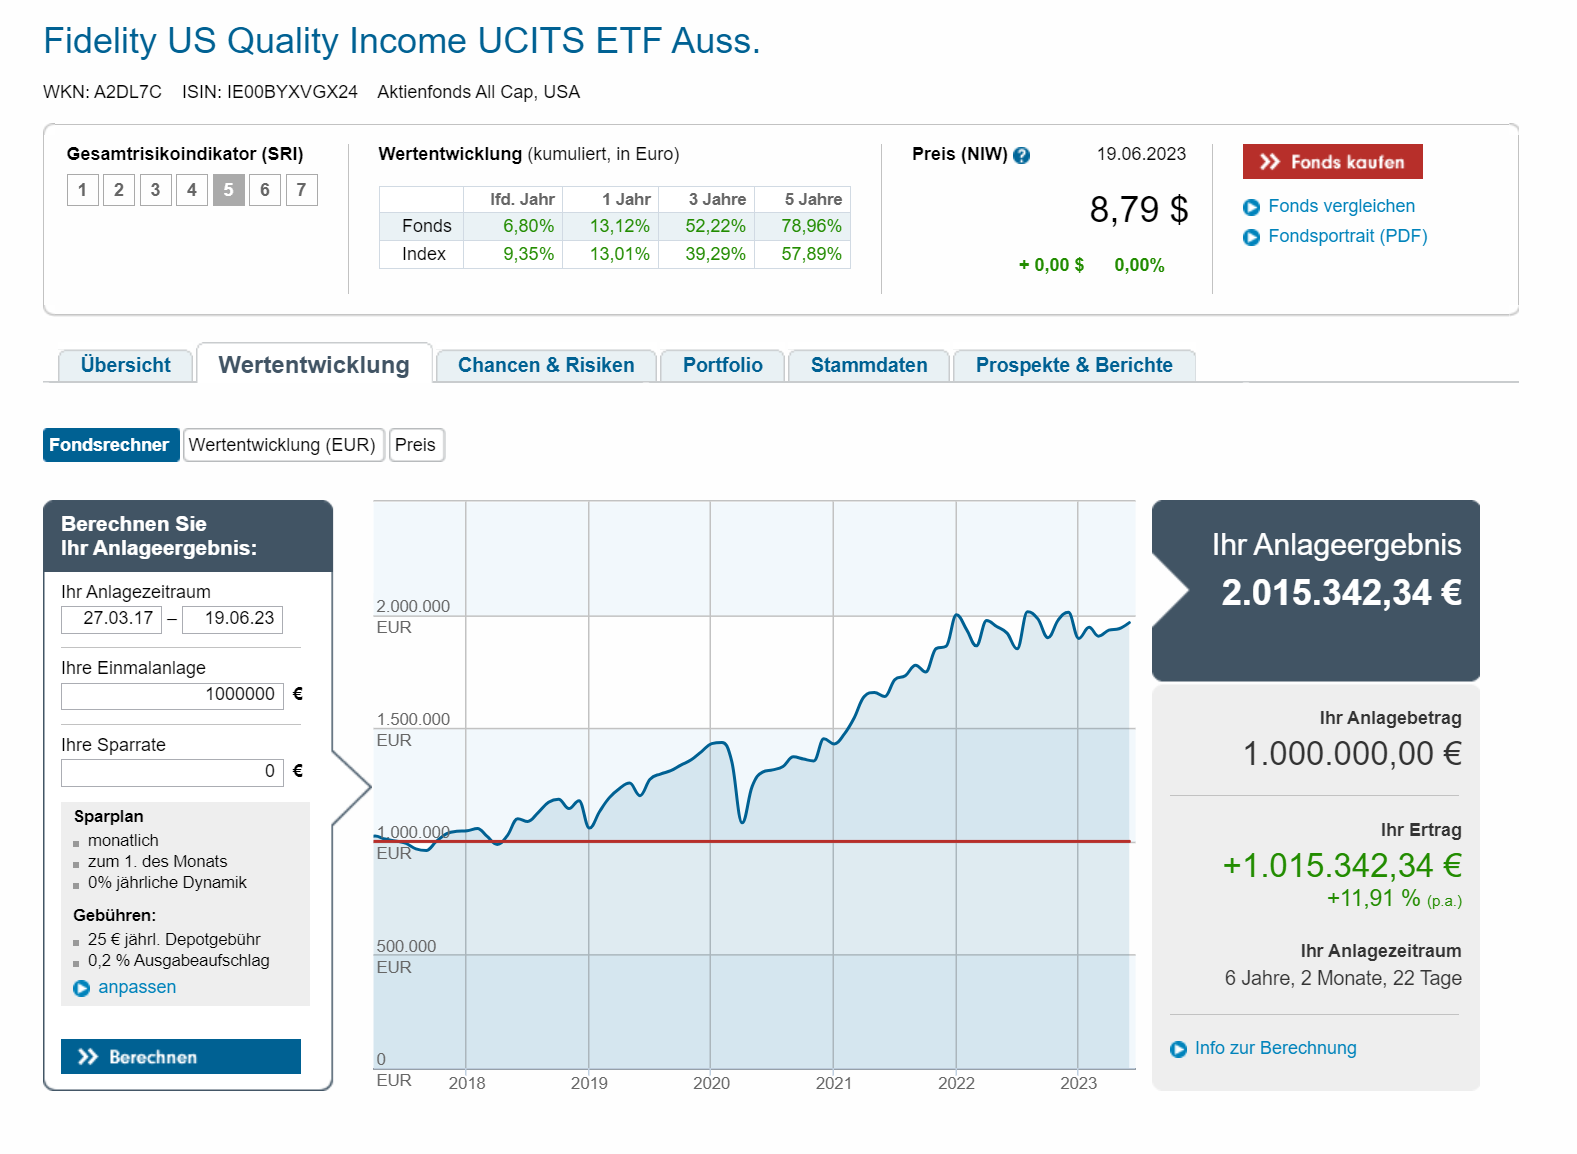
Task: Click the 2020 label on chart axis
Action: coord(711,1083)
